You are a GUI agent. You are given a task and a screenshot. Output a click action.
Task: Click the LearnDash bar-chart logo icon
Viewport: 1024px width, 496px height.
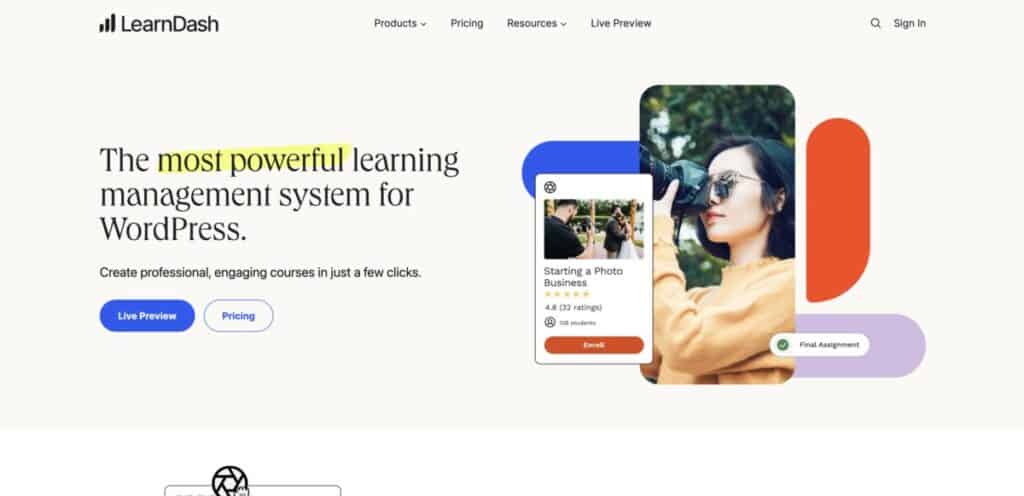[x=107, y=23]
